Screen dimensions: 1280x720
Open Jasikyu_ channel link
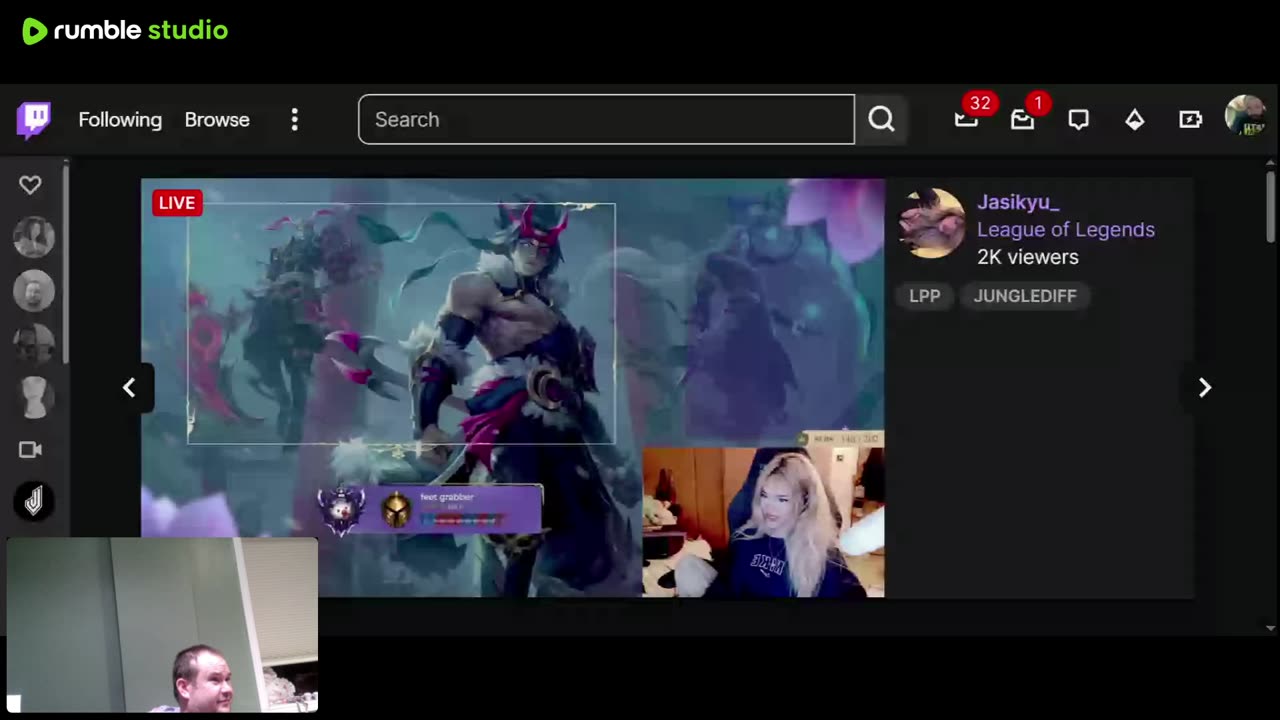pos(1018,202)
